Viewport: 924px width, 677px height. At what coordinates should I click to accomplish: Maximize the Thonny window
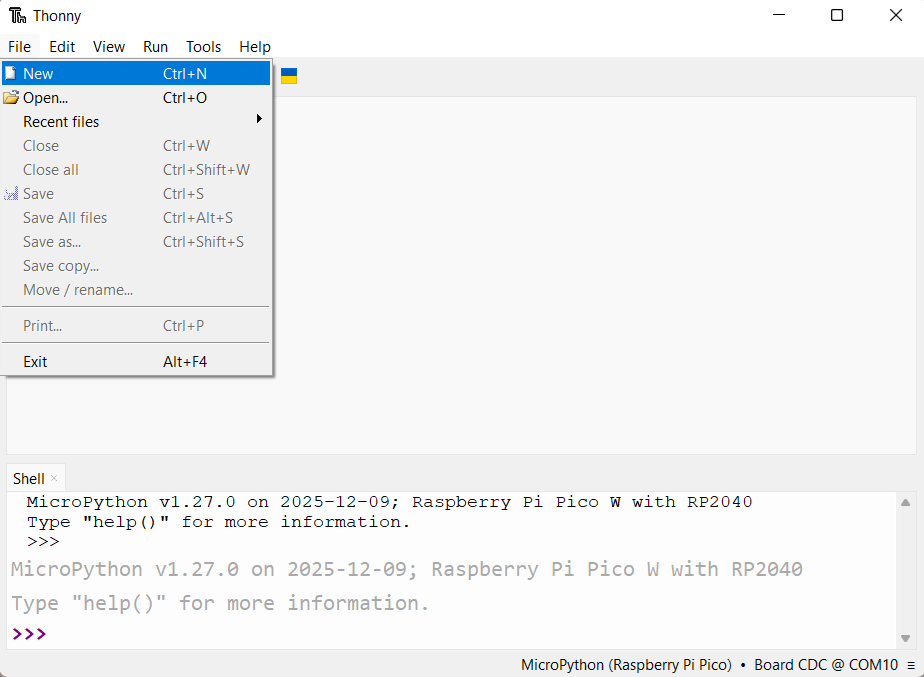coord(837,15)
